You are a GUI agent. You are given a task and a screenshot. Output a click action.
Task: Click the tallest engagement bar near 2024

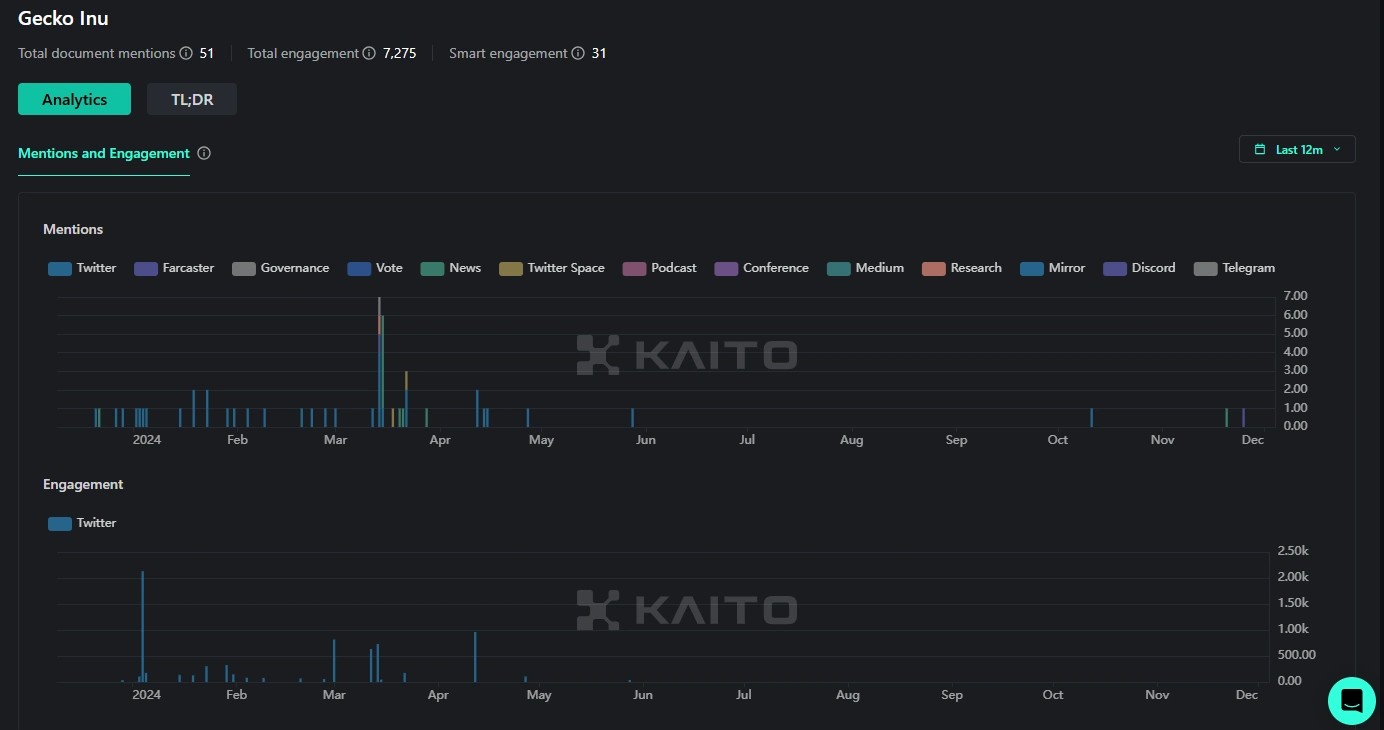pyautogui.click(x=142, y=625)
